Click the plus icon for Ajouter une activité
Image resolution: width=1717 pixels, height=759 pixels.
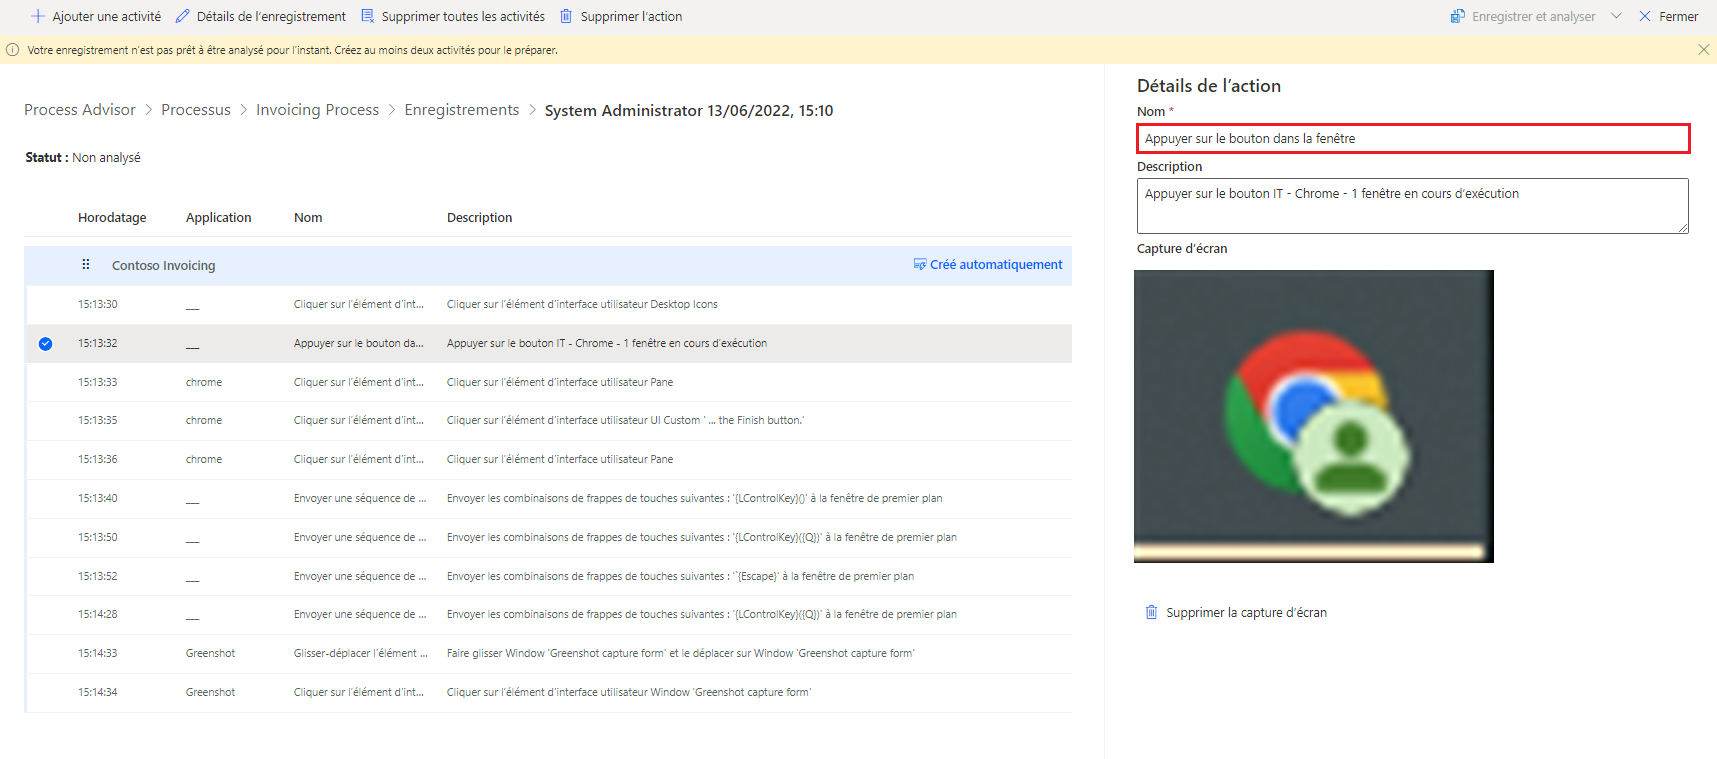[38, 17]
